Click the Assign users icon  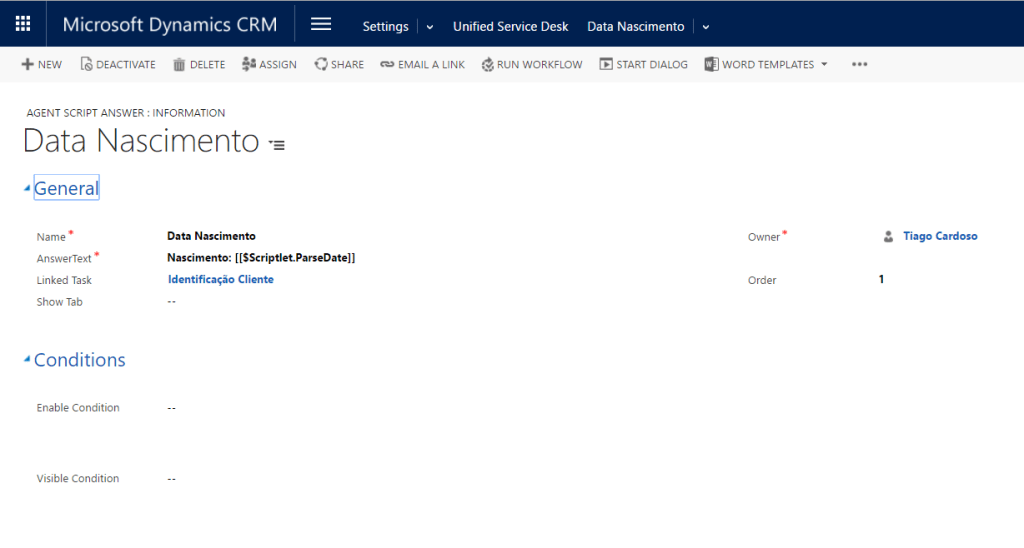pos(248,64)
